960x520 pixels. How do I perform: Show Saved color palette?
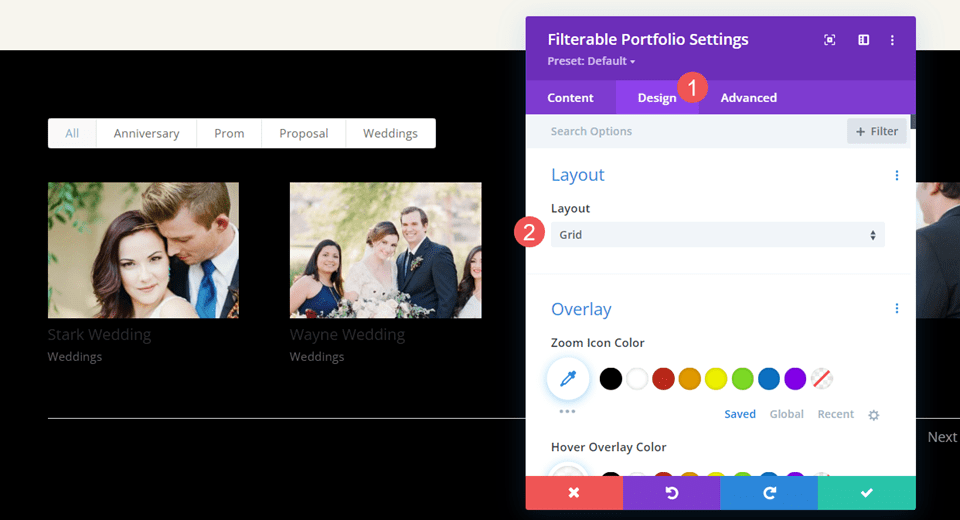click(x=740, y=415)
